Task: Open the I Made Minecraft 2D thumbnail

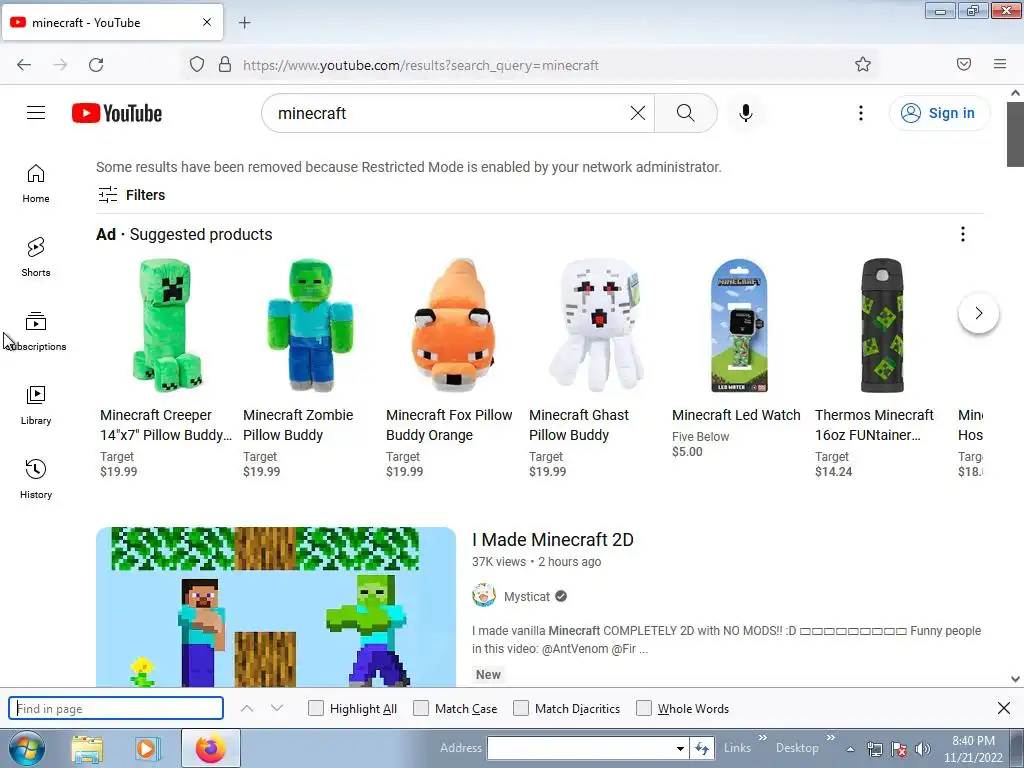Action: (276, 607)
